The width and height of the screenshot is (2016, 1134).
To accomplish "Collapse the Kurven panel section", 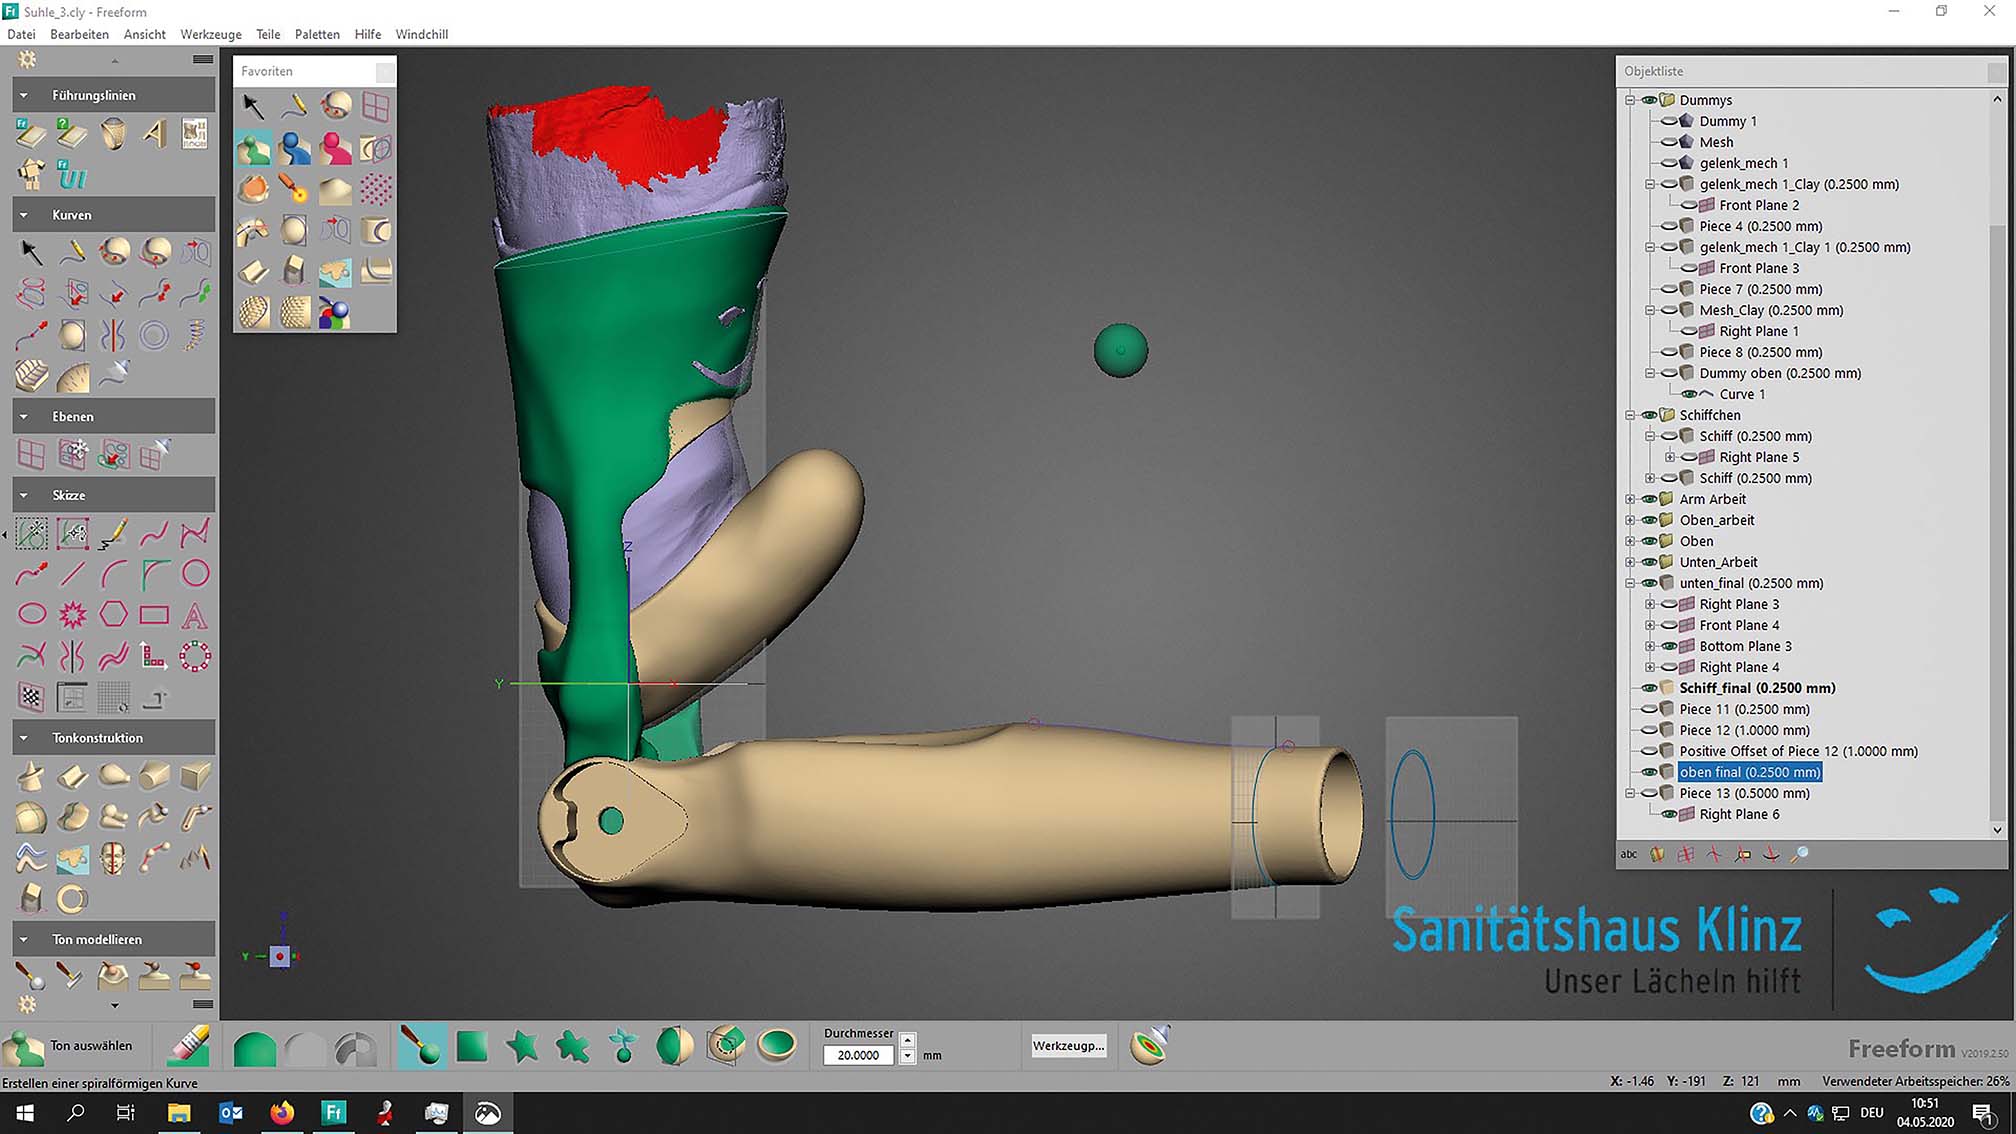I will point(24,215).
